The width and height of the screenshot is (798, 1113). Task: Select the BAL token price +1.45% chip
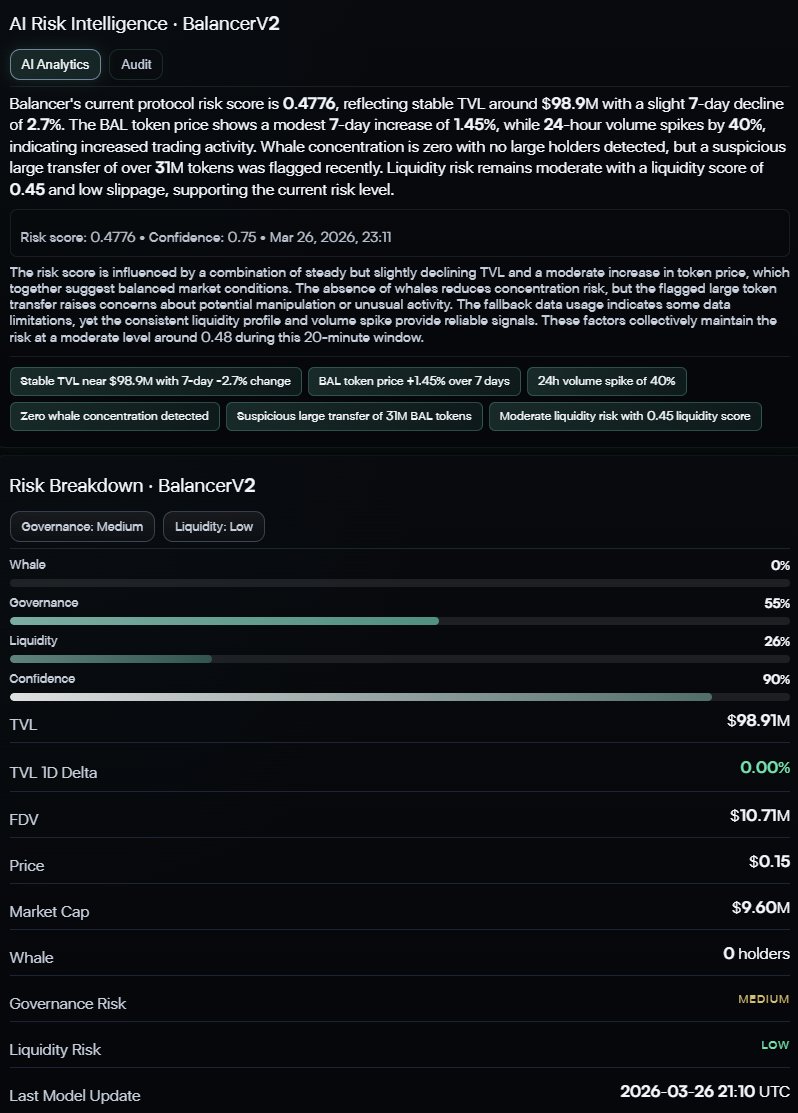[x=413, y=381]
